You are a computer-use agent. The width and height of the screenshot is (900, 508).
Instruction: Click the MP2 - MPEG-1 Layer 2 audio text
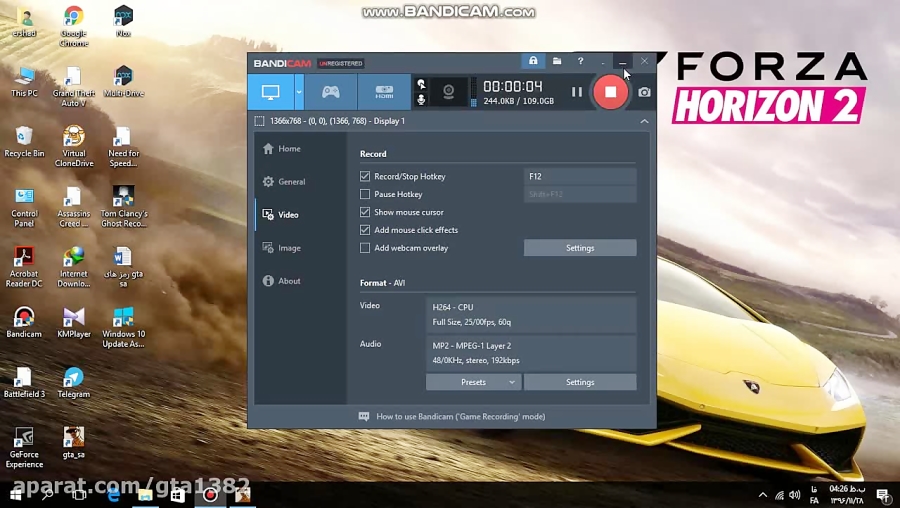click(472, 346)
